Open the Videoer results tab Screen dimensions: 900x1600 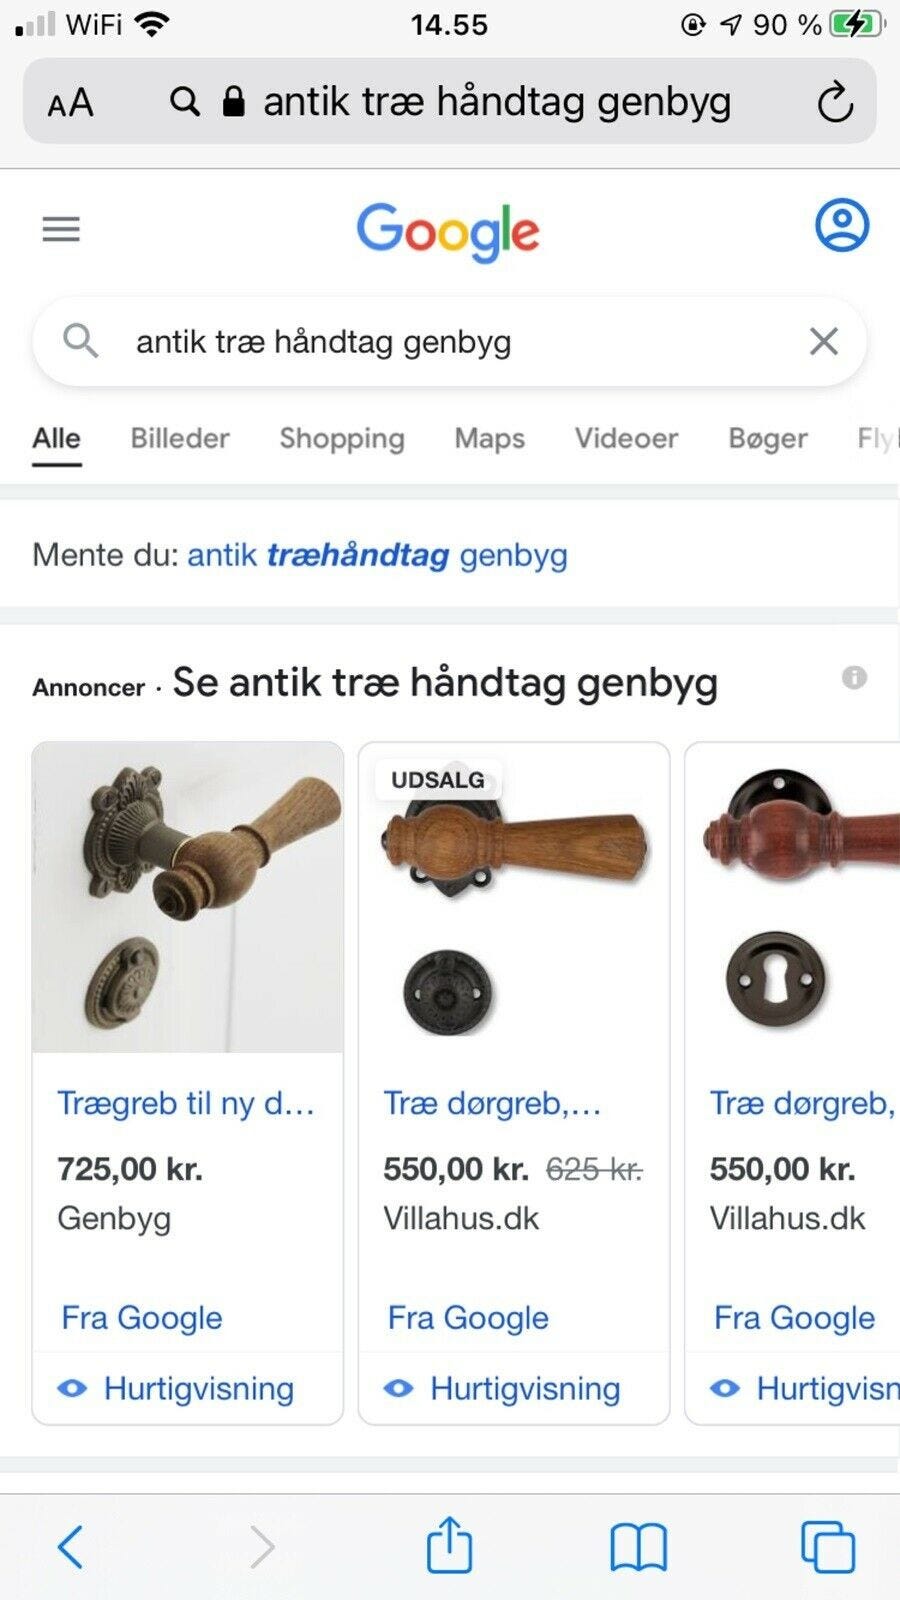tap(626, 438)
